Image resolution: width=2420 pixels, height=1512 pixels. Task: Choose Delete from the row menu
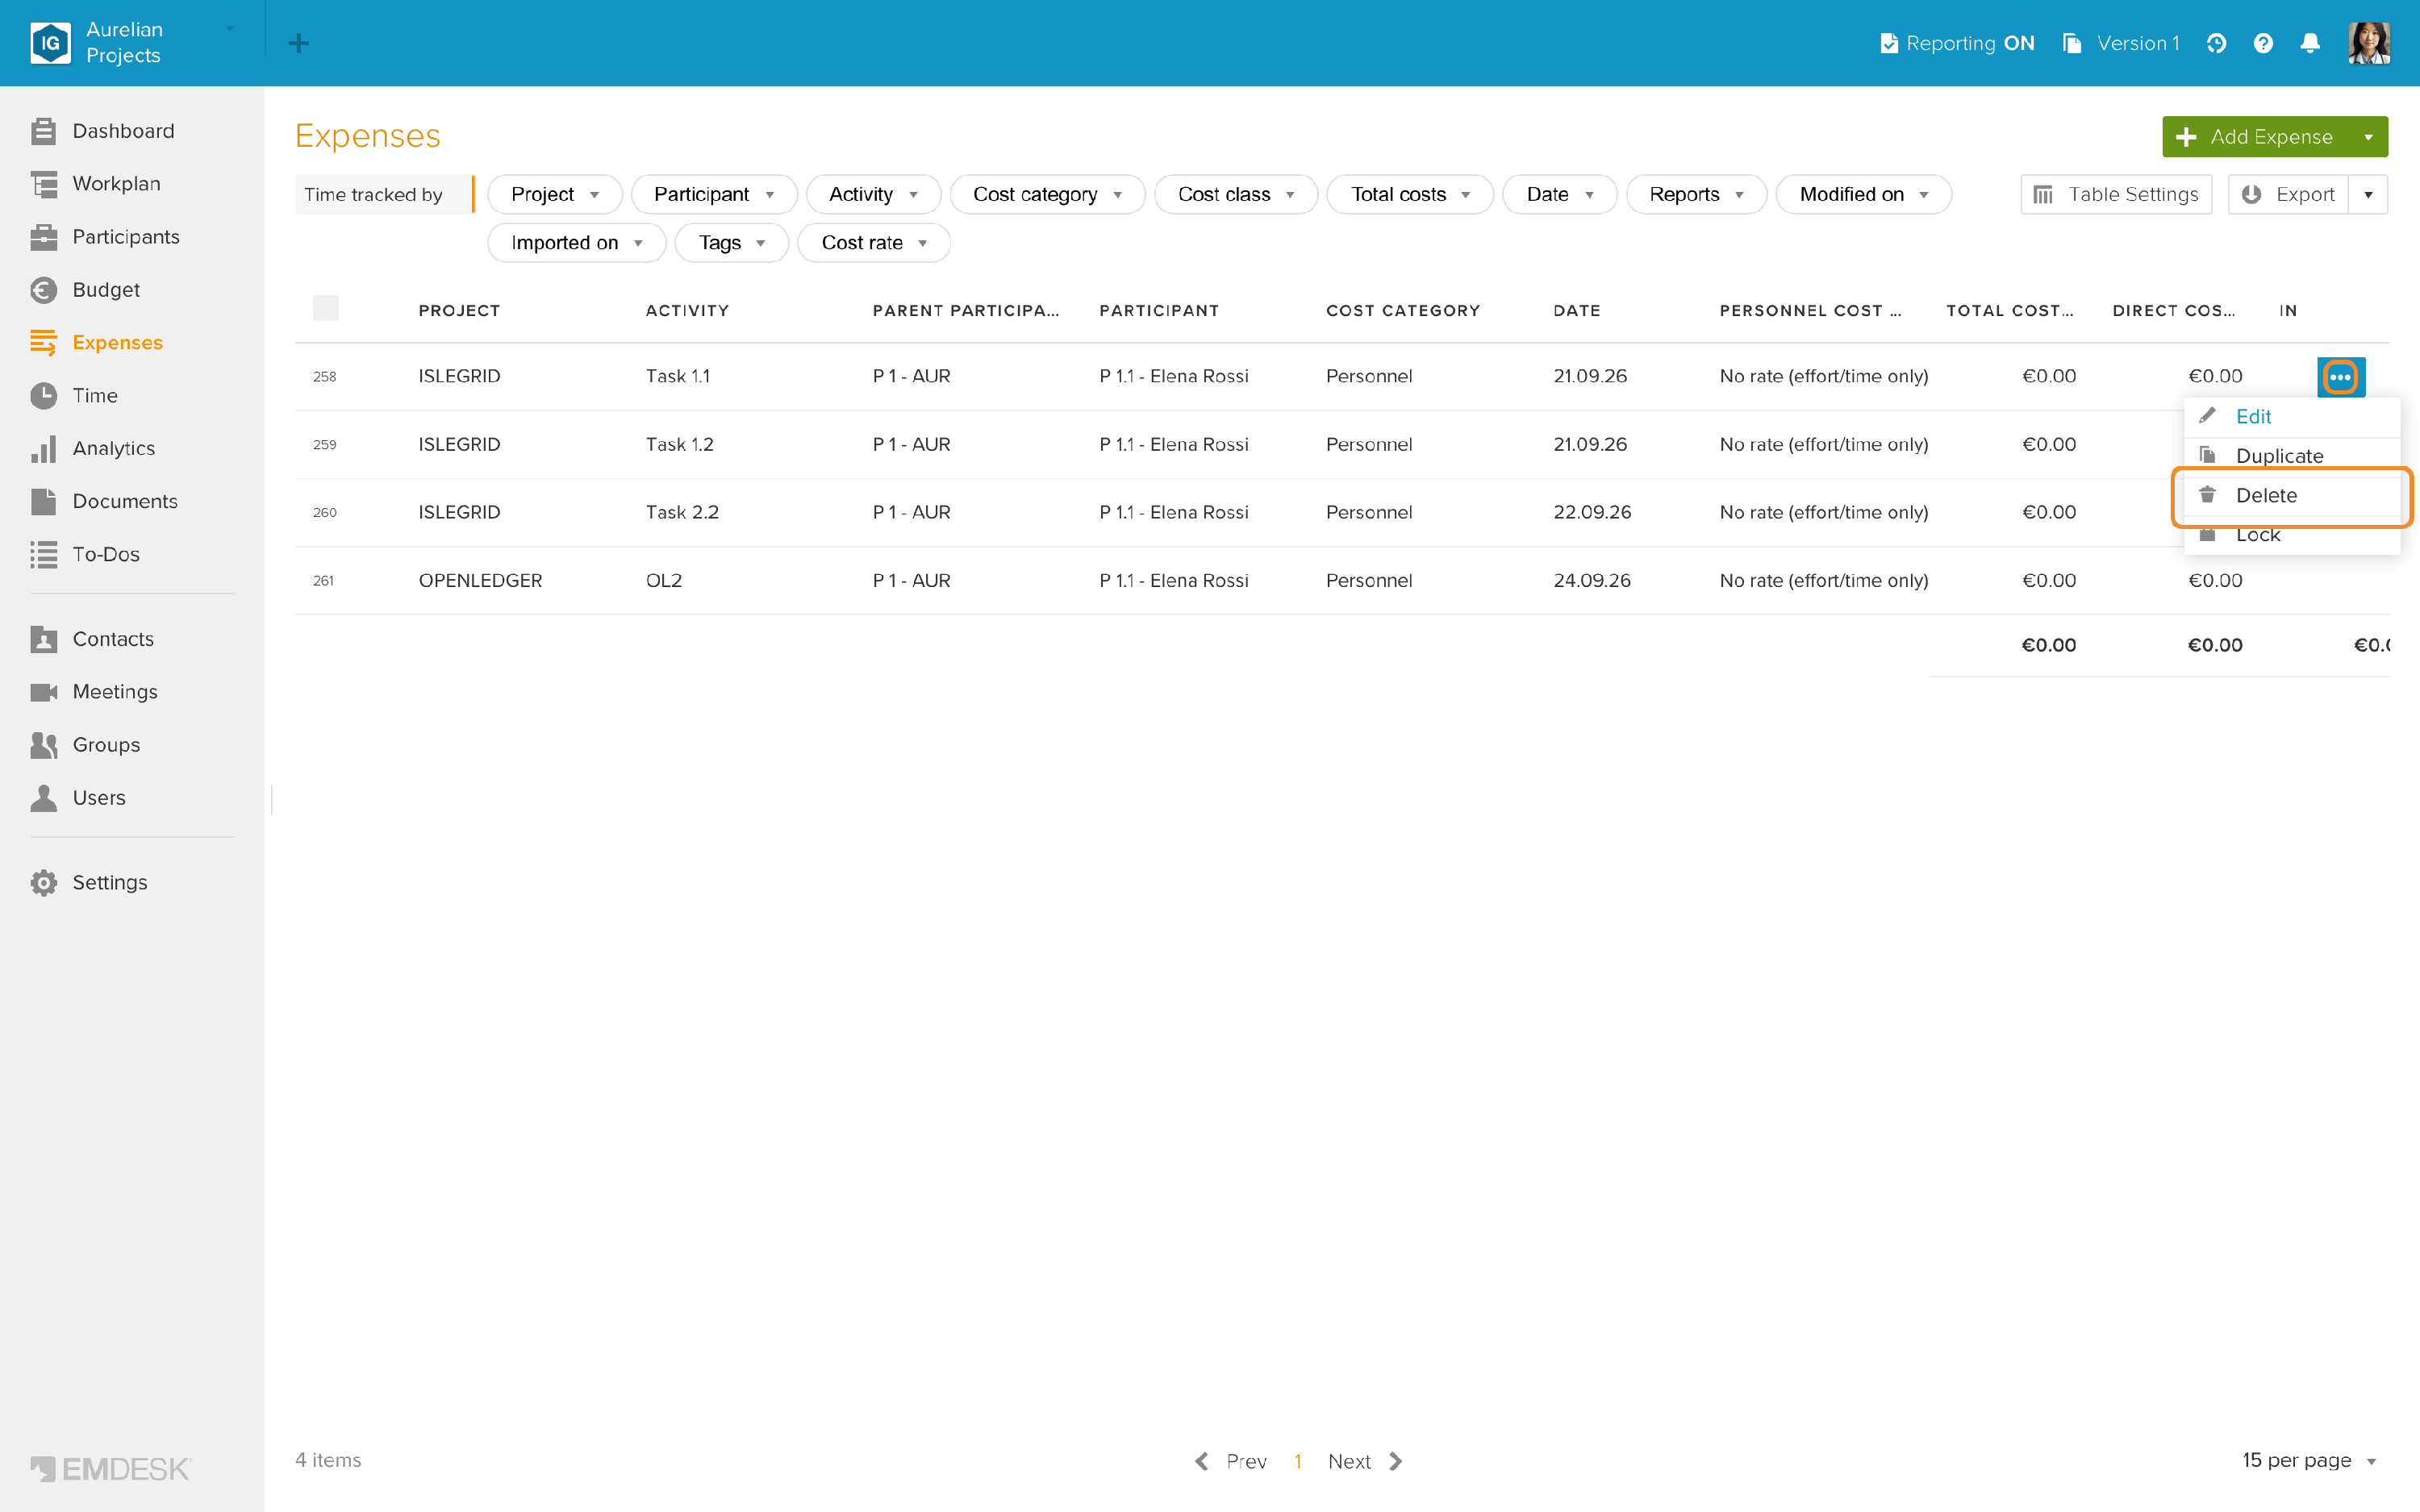point(2292,496)
